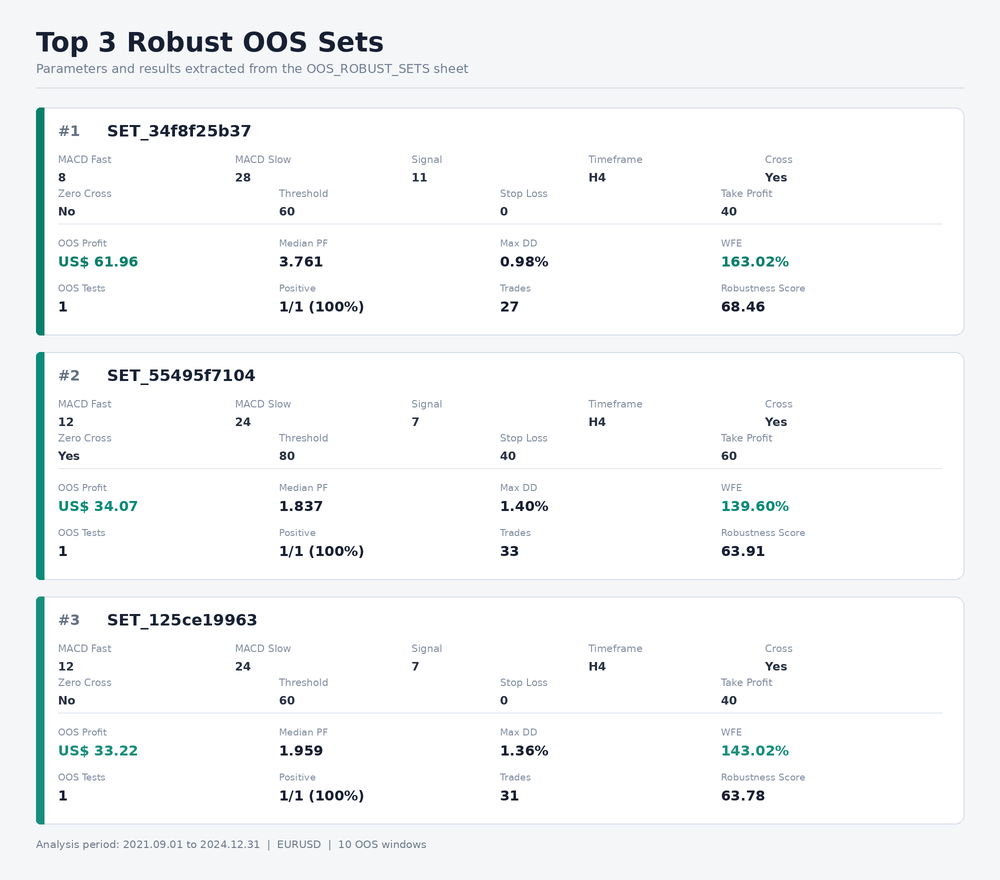This screenshot has height=880, width=1000.
Task: Click Robustness Score 63.78
Action: coord(743,796)
